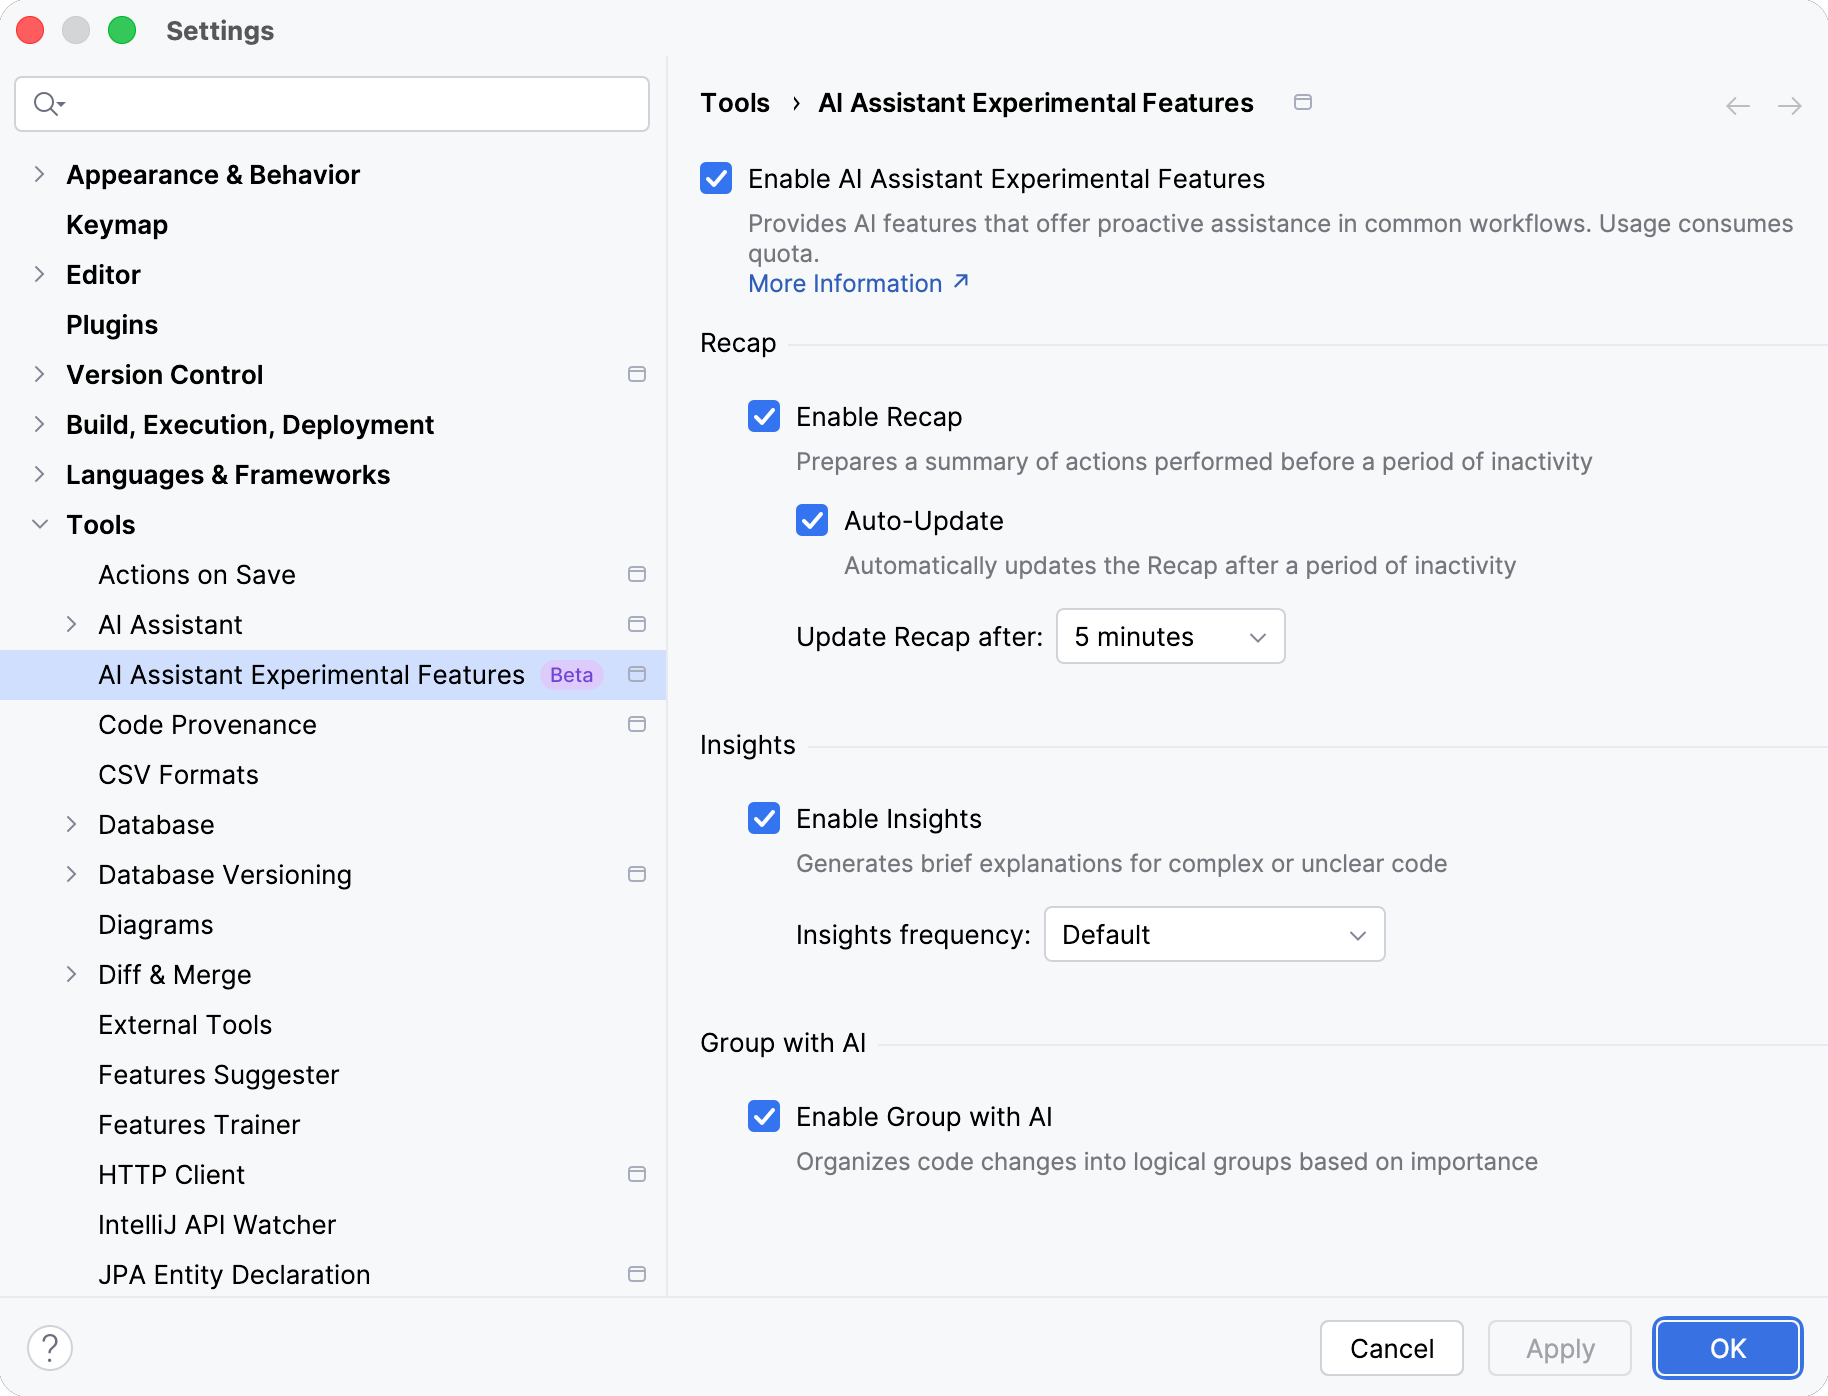Toggle the Auto-Update checkbox

click(x=812, y=521)
